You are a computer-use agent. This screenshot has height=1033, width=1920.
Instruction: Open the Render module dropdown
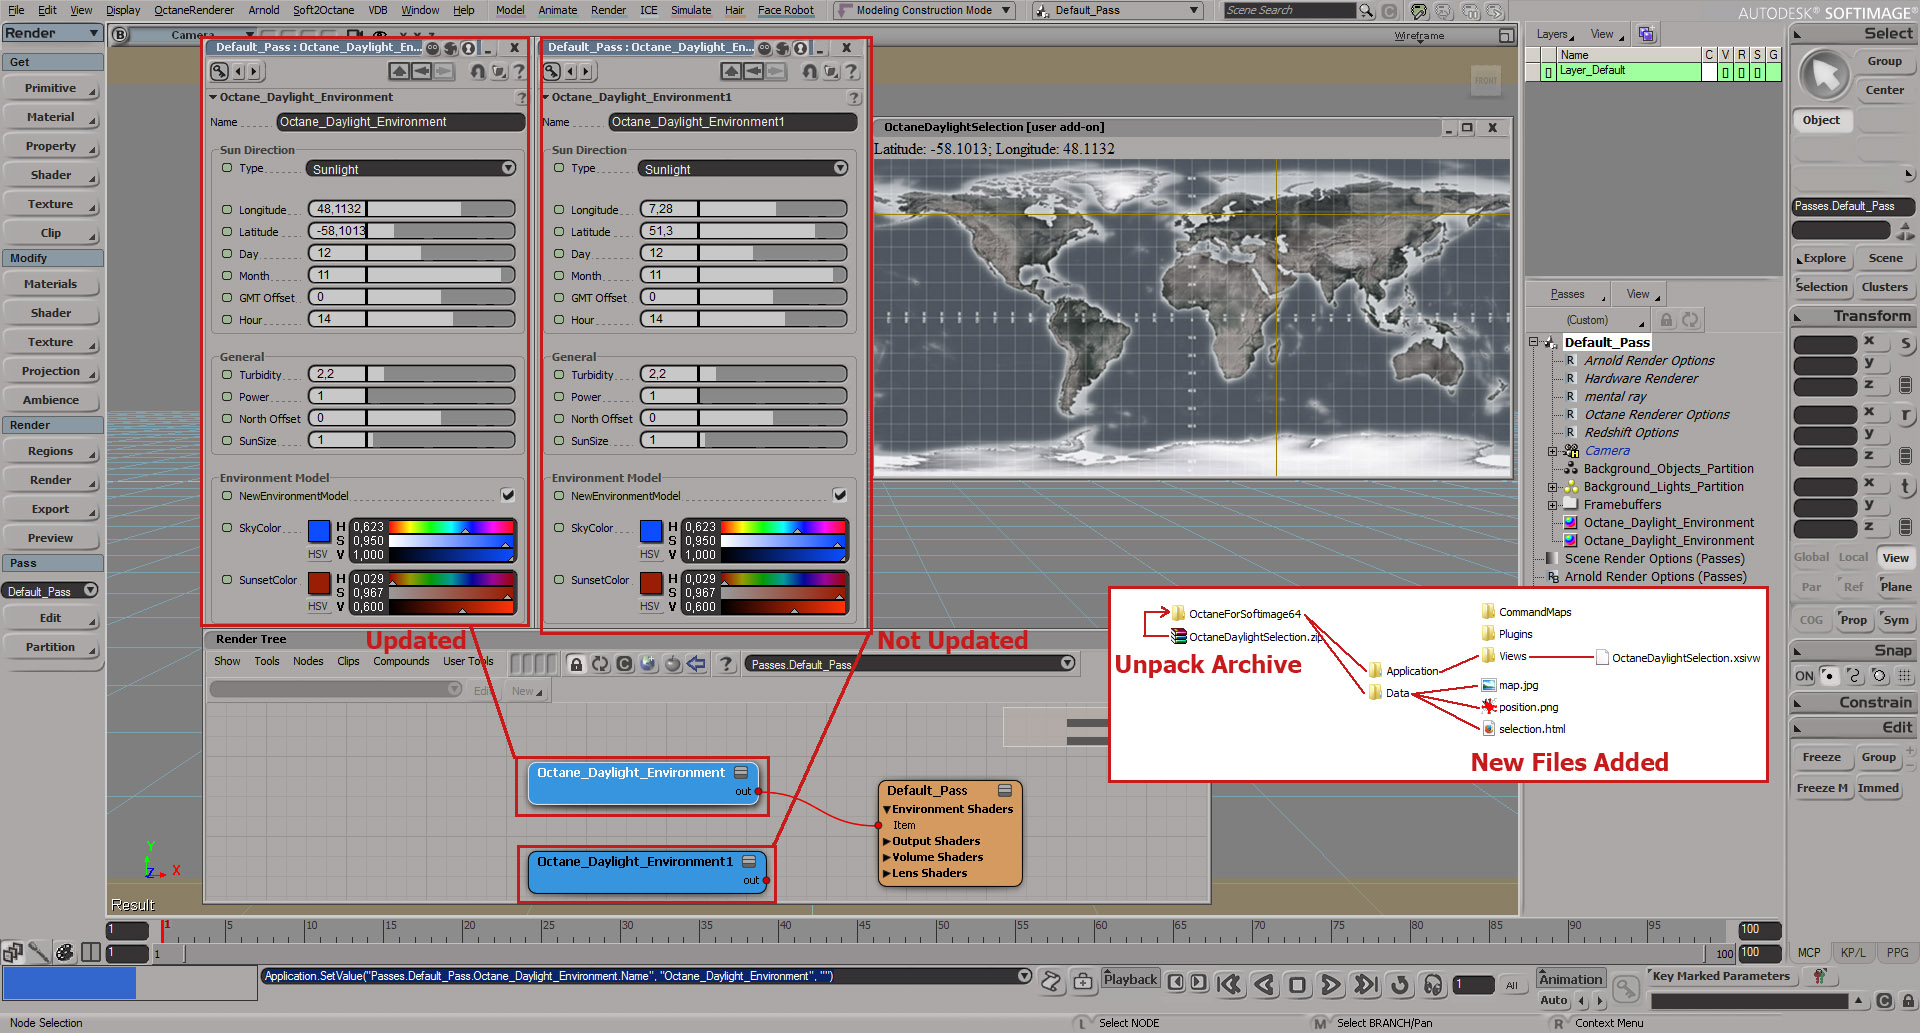[52, 33]
